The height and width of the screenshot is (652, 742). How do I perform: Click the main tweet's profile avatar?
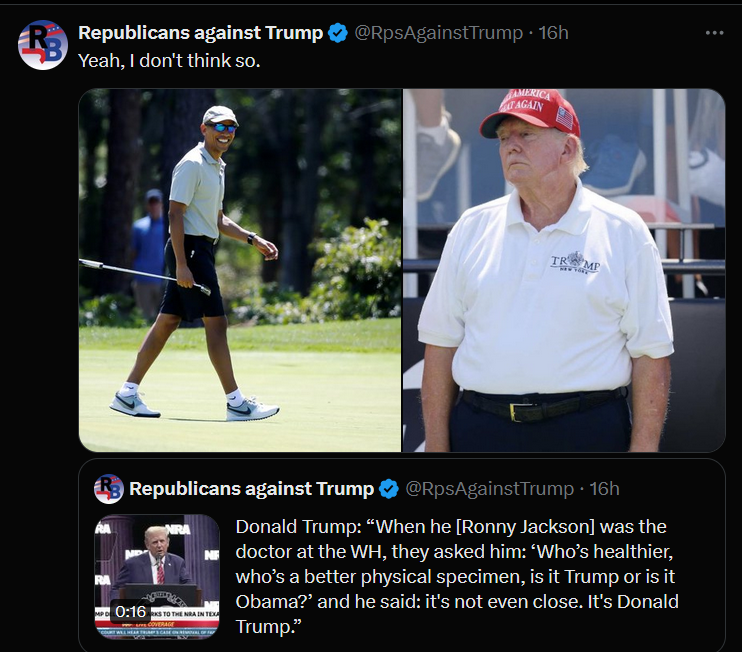43,45
